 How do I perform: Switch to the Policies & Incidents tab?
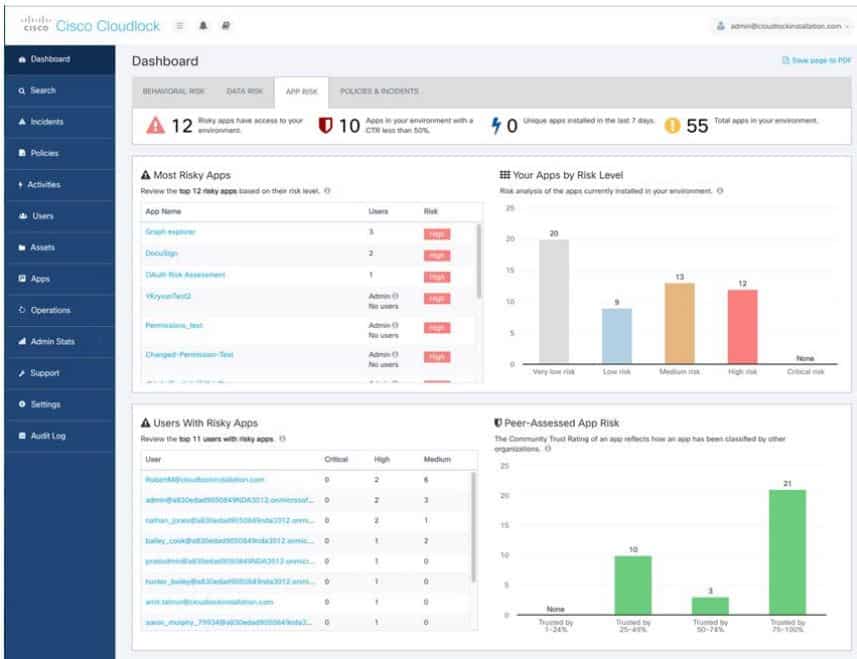click(379, 91)
